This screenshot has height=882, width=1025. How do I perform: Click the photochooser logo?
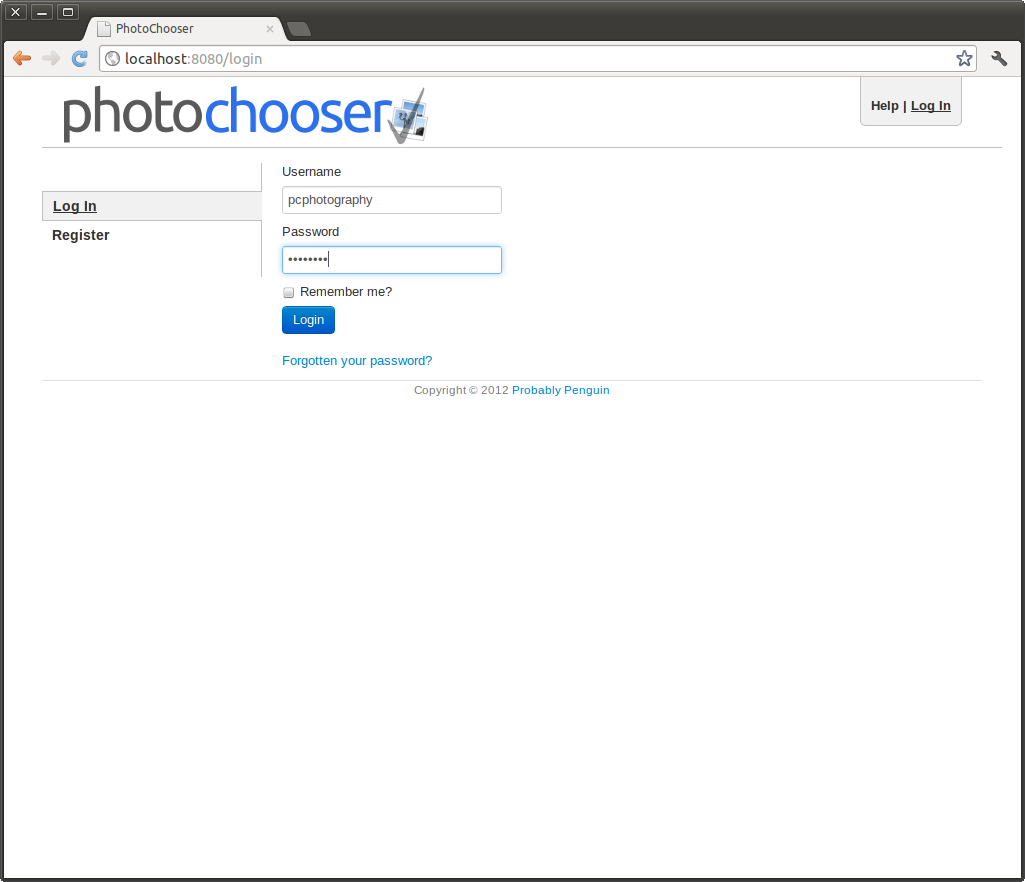[x=244, y=114]
